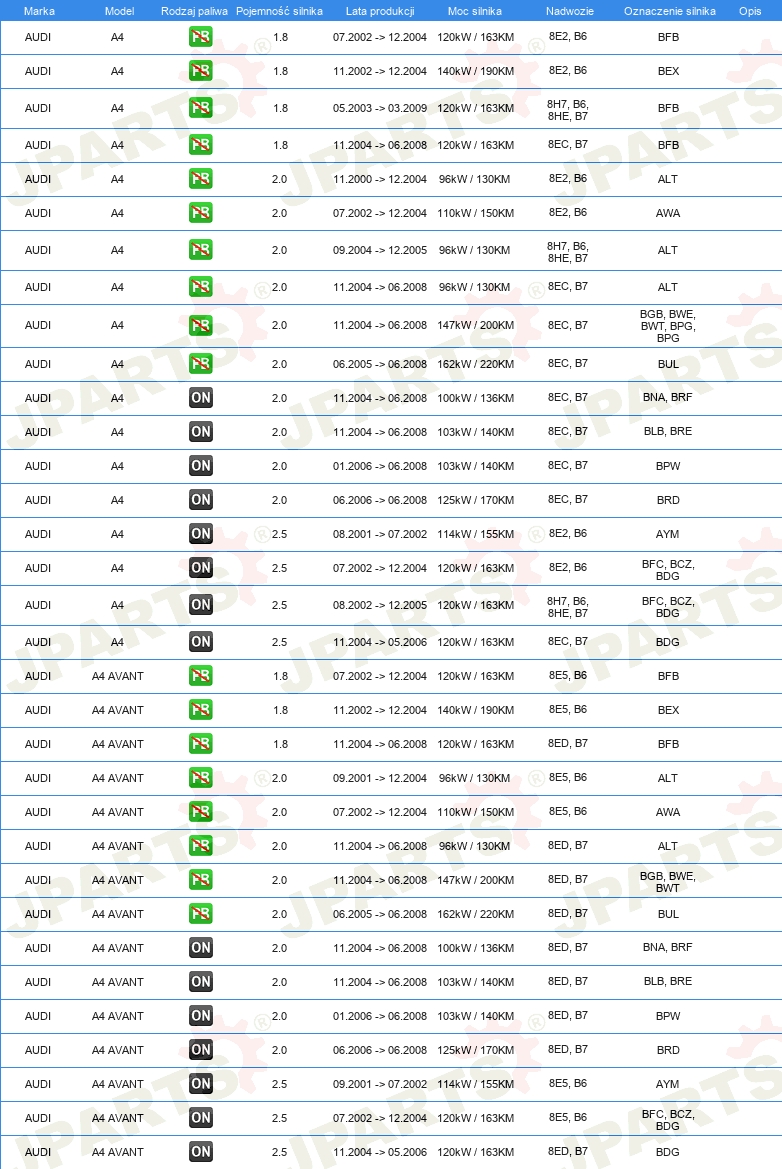Click the Rodzaj paliwa column header

[195, 11]
